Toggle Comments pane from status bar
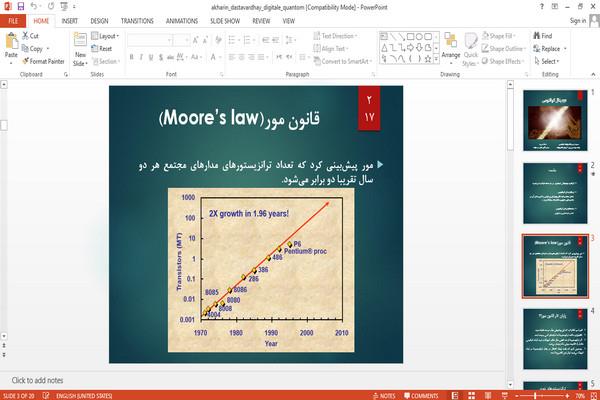Image resolution: width=600 pixels, height=400 pixels. pyautogui.click(x=421, y=396)
